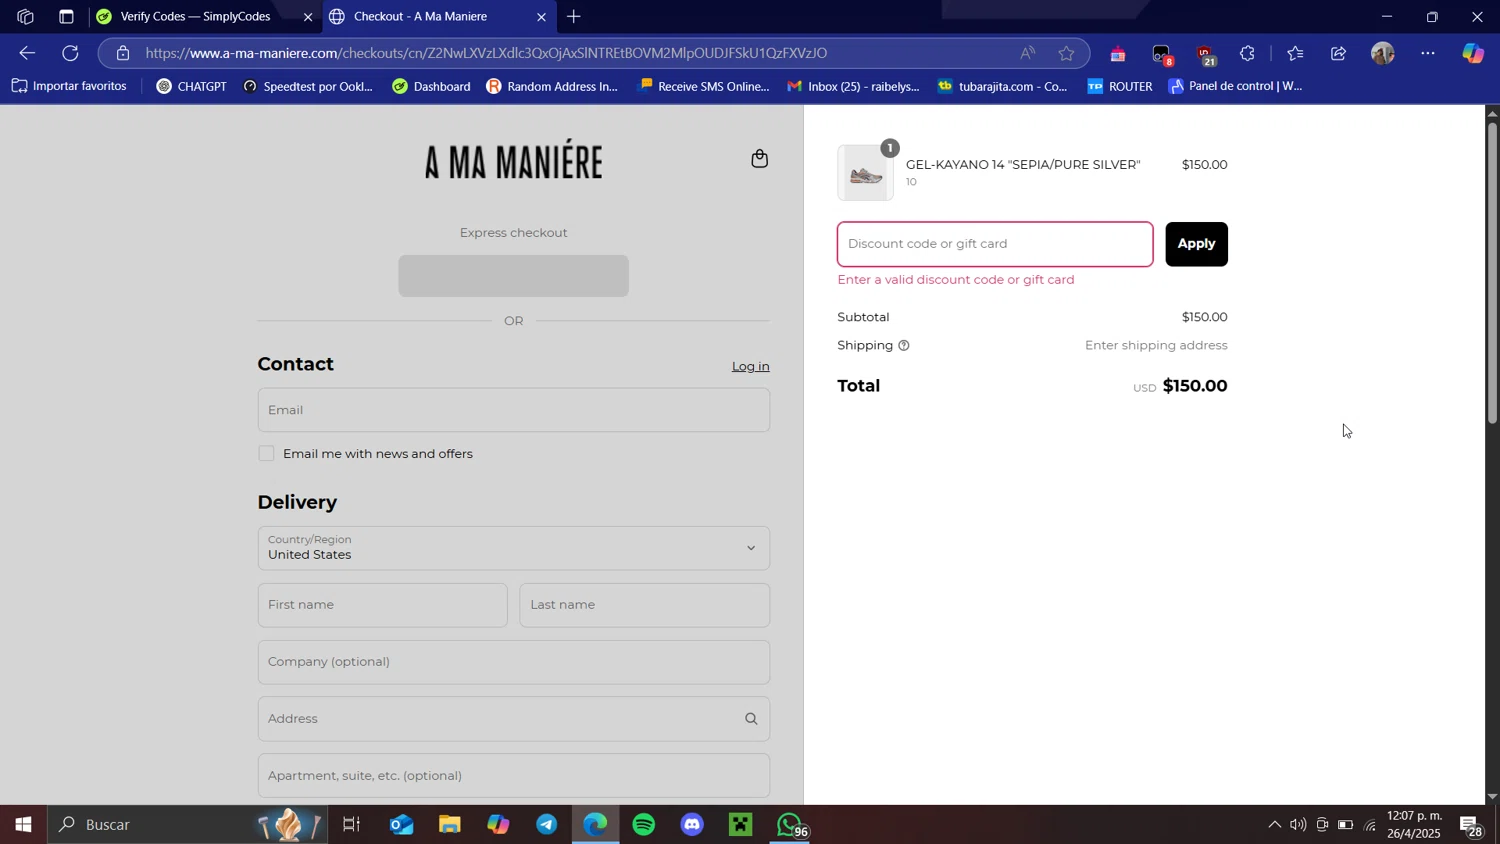Image resolution: width=1500 pixels, height=844 pixels.
Task: Open the tab actions menu icon
Action: [x=66, y=17]
